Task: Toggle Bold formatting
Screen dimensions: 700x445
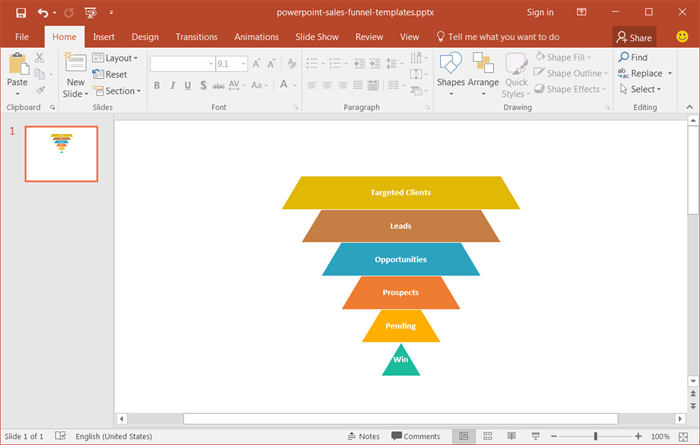Action: click(x=157, y=85)
